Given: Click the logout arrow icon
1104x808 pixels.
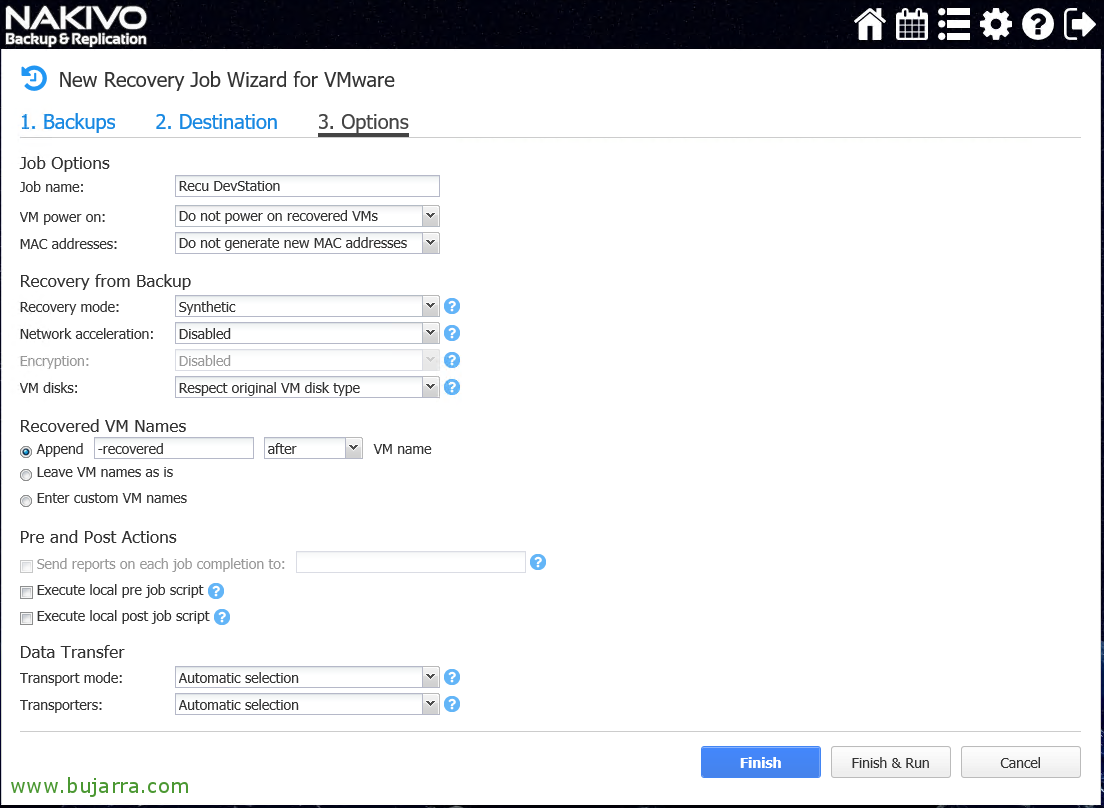Looking at the screenshot, I should 1079,25.
